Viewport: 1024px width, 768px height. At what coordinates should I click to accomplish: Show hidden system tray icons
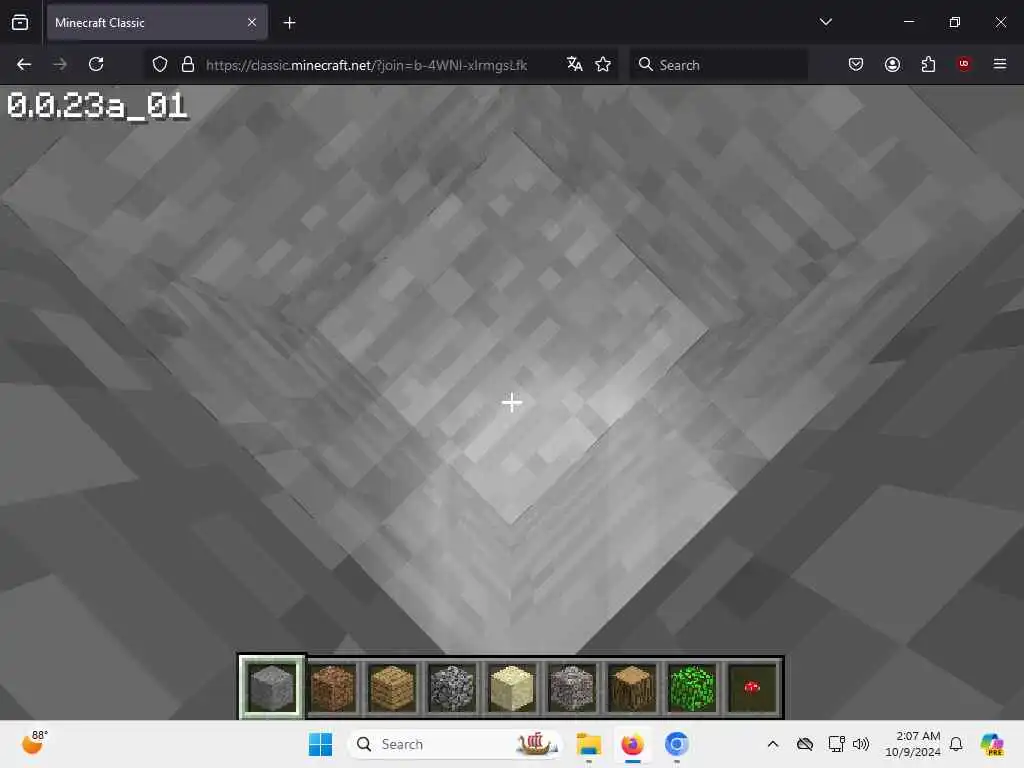coord(773,744)
